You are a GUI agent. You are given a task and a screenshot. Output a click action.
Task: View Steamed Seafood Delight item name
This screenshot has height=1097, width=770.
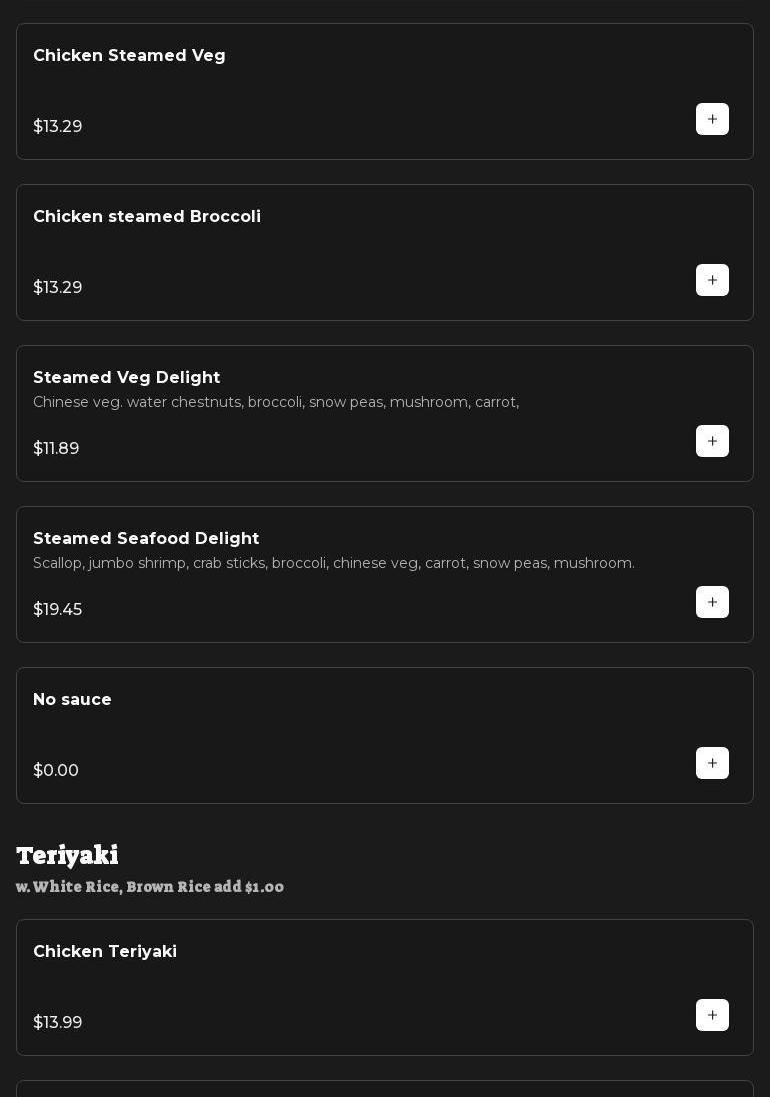[146, 539]
